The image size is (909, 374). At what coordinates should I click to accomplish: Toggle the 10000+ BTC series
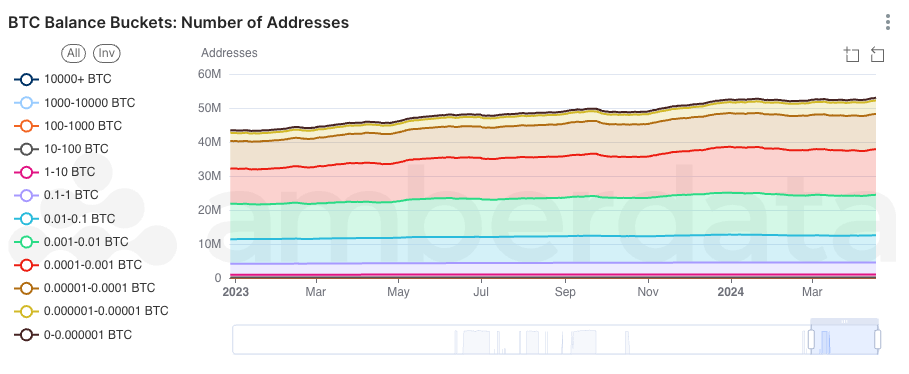pyautogui.click(x=63, y=79)
